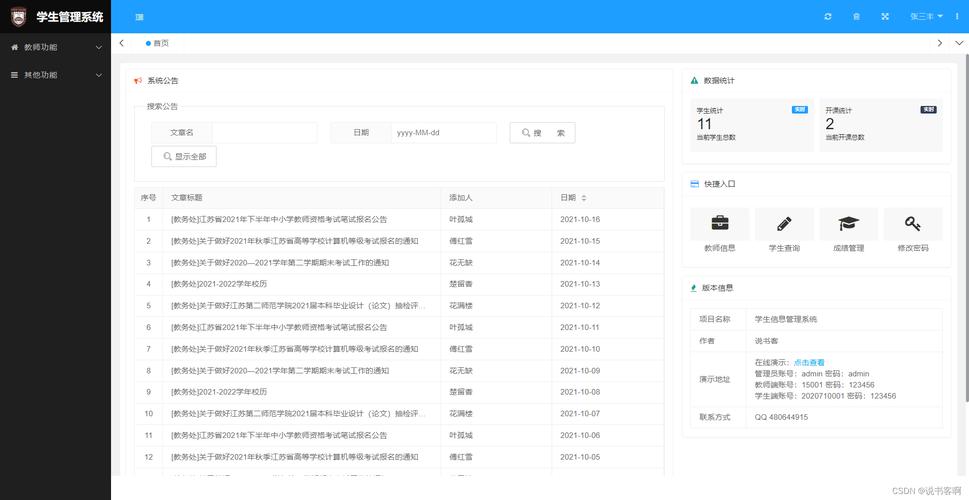Open 修改密码 via the key icon

coord(913,223)
